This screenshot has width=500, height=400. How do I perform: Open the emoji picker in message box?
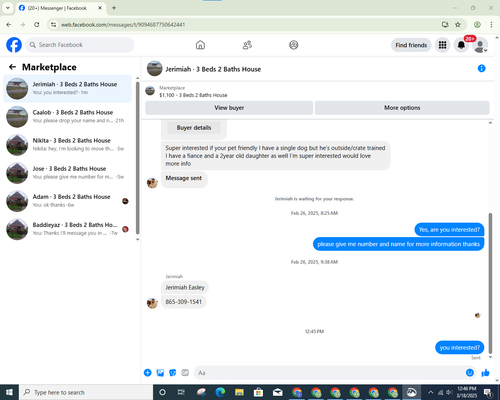(470, 373)
